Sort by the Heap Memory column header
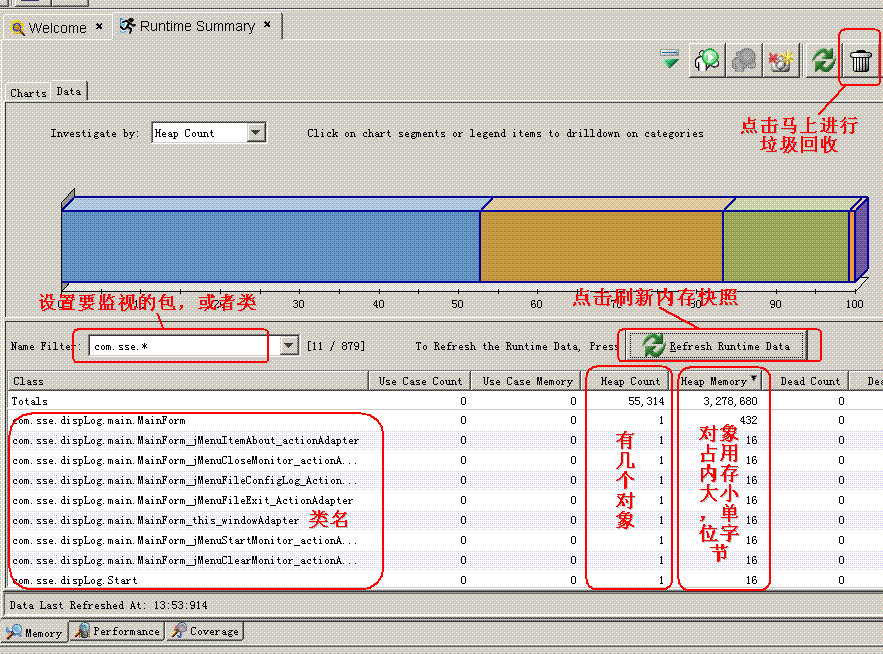The width and height of the screenshot is (883, 654). coord(718,381)
